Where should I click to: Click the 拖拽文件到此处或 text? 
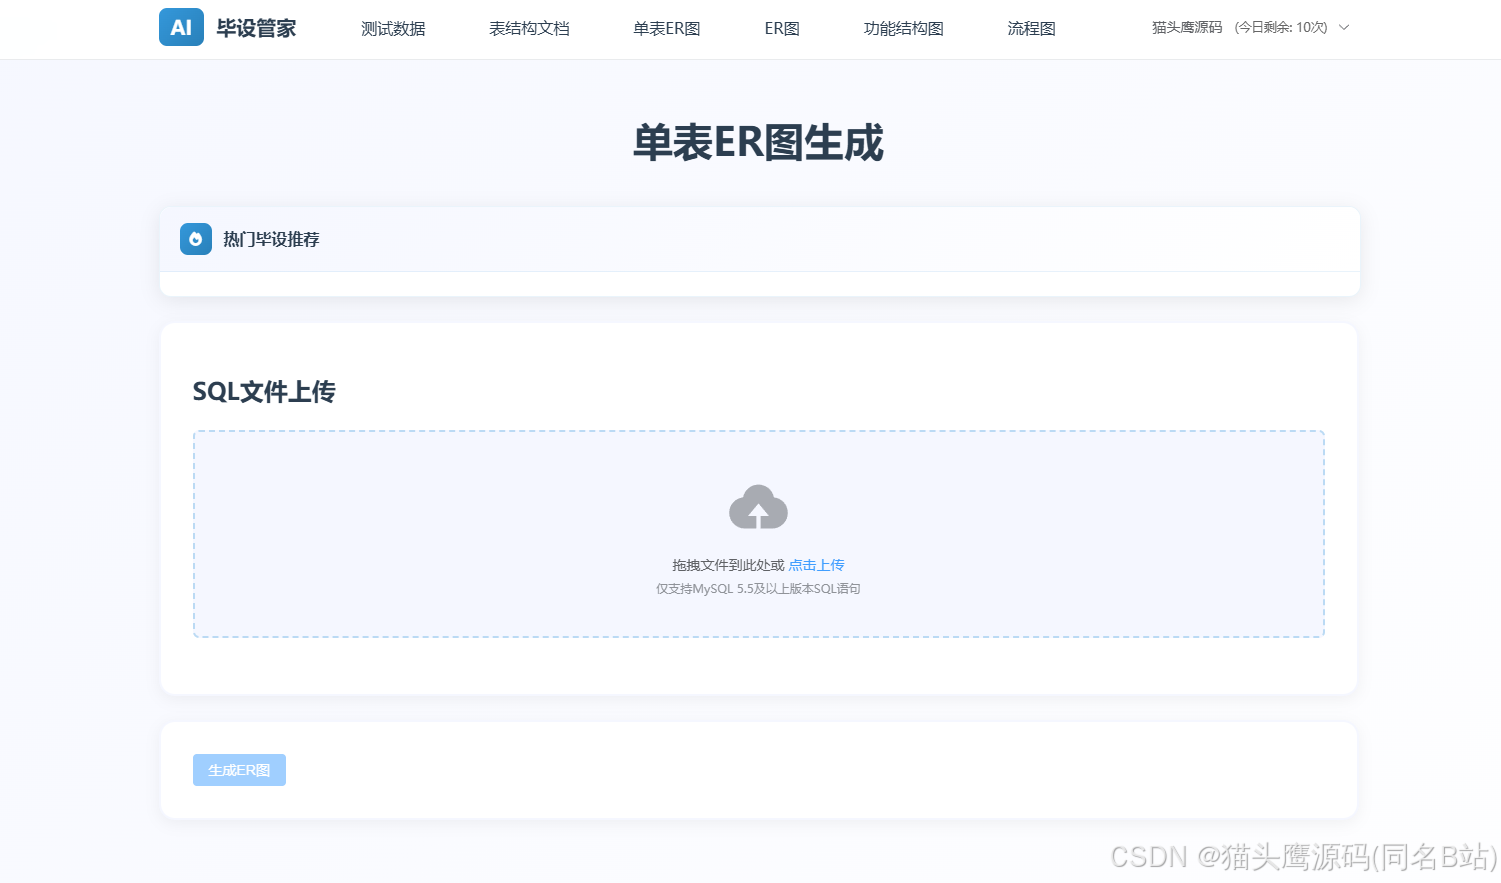[728, 565]
